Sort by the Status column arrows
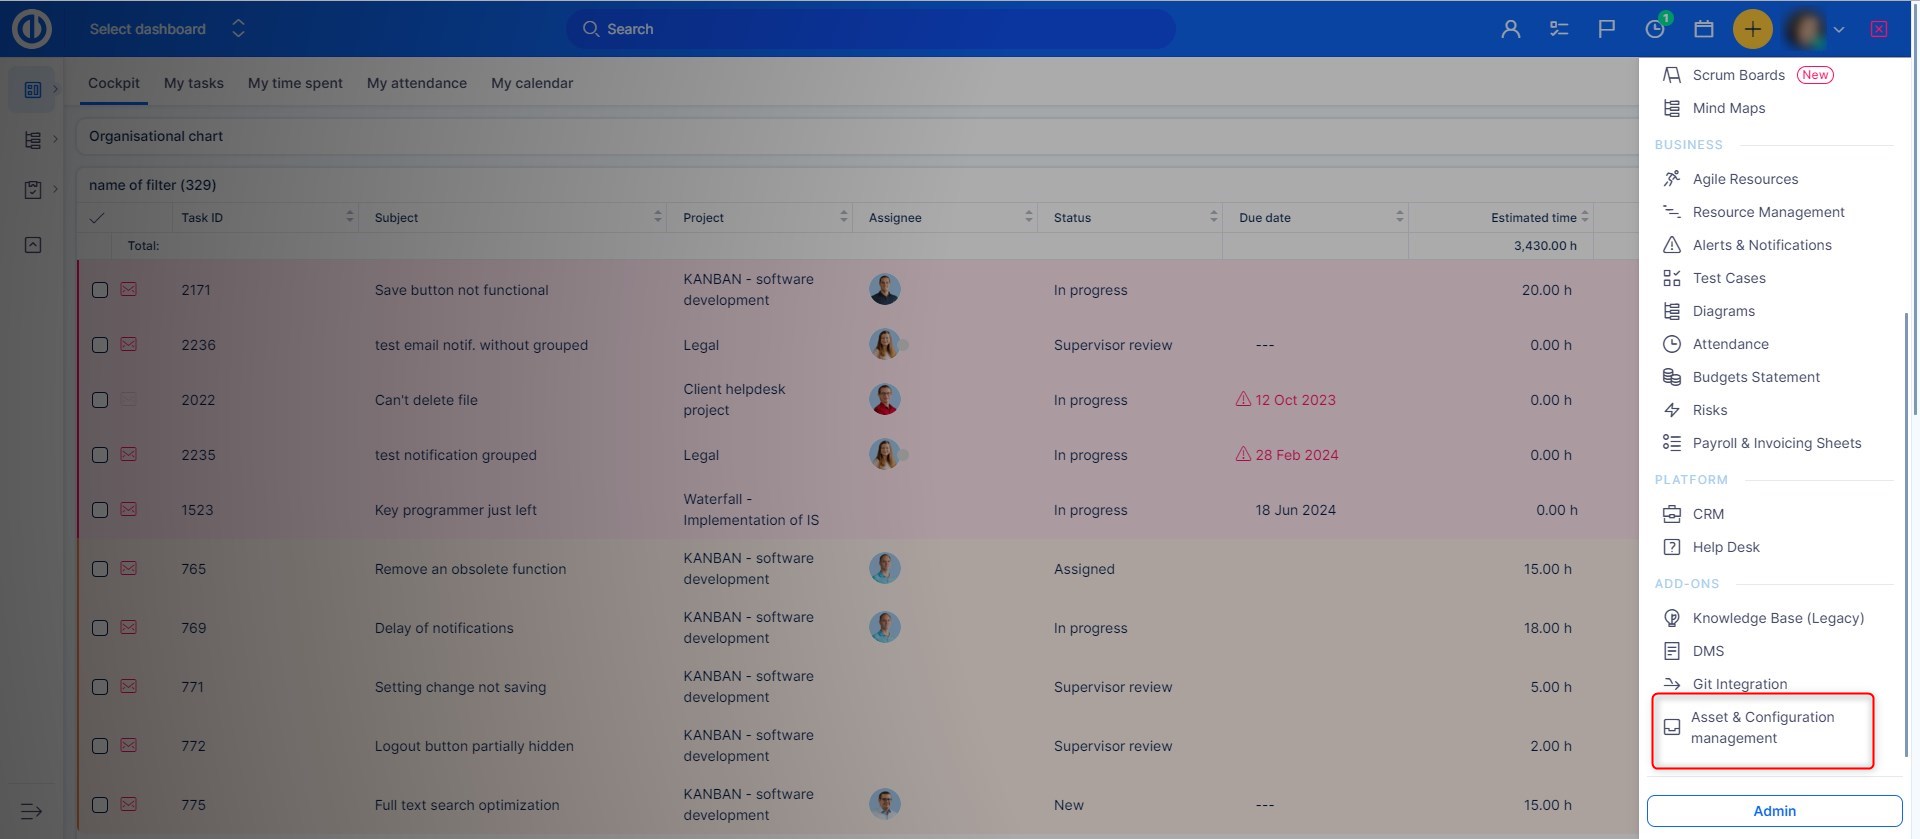This screenshot has width=1920, height=839. click(1213, 217)
